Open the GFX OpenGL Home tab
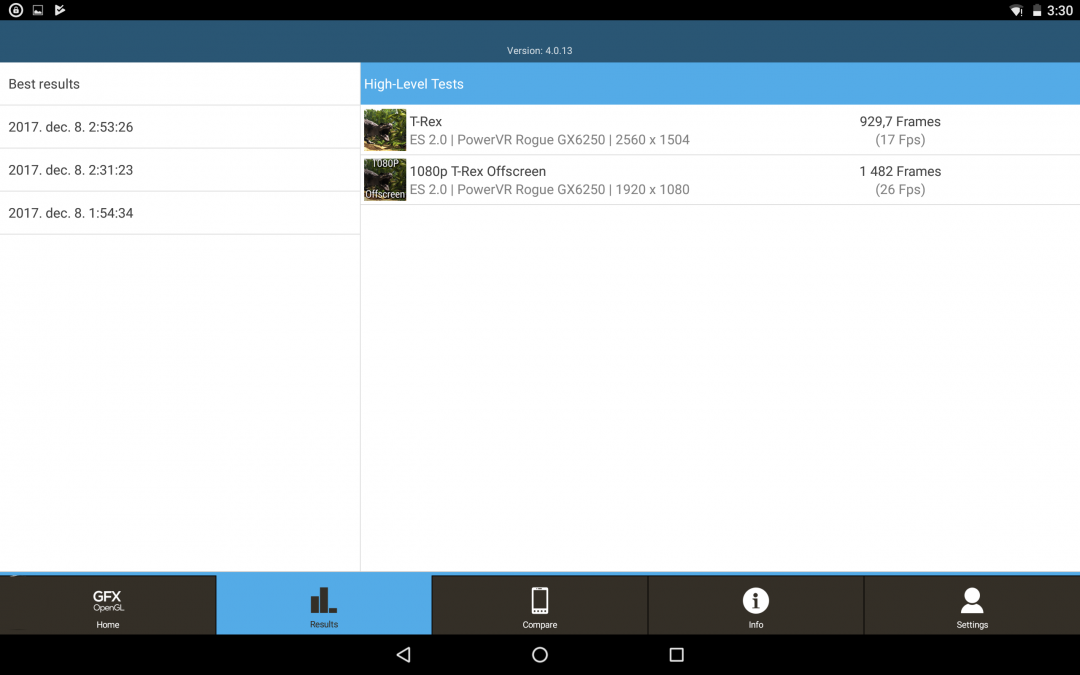 pyautogui.click(x=108, y=605)
